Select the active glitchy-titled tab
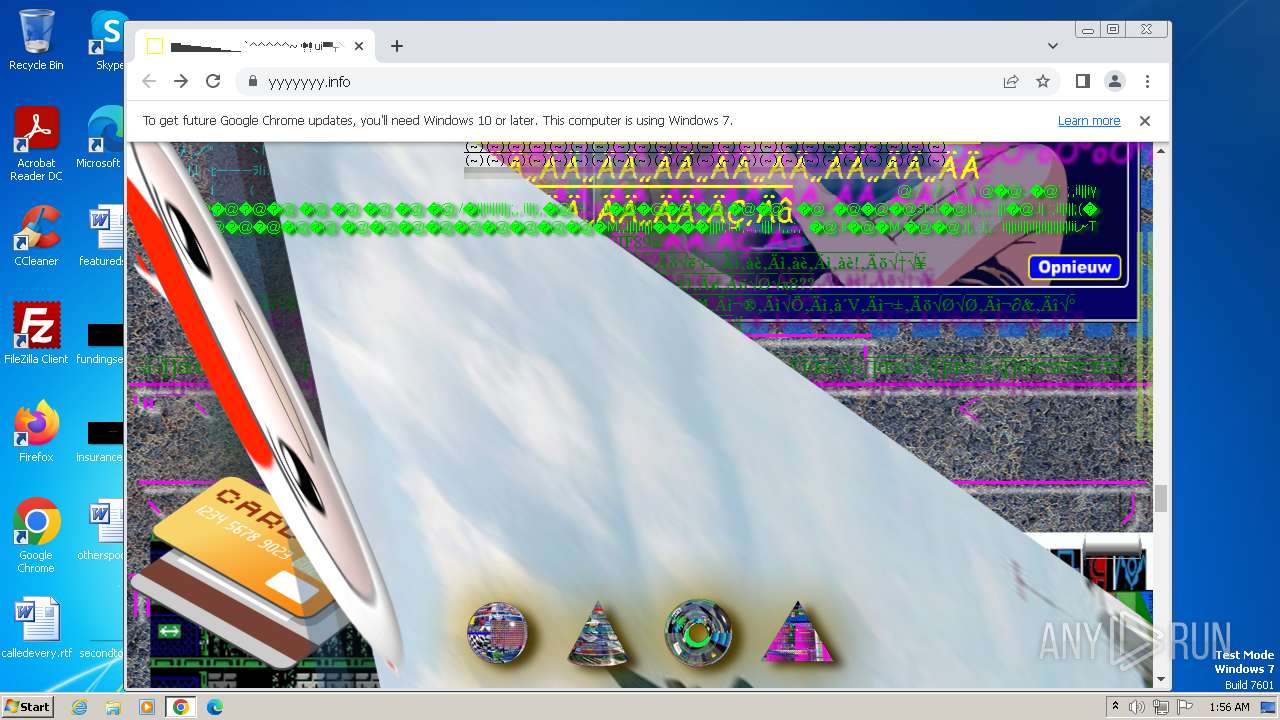The image size is (1280, 720). pyautogui.click(x=255, y=46)
